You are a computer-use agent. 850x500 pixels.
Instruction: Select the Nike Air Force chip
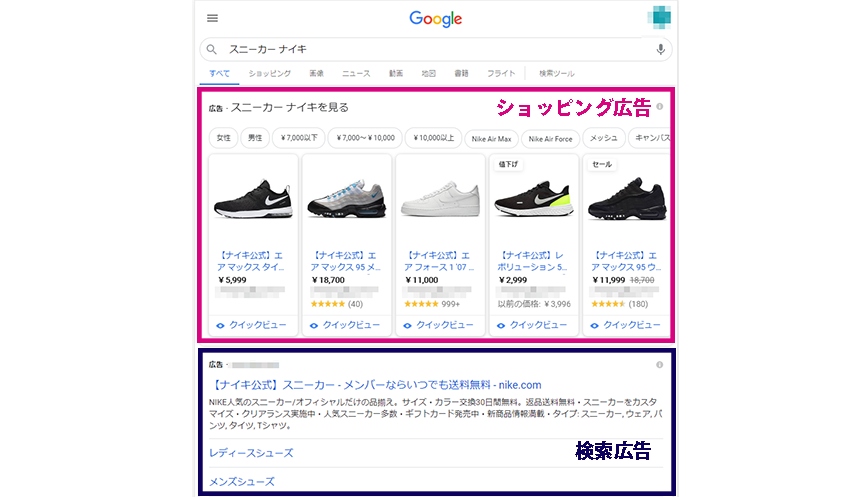[550, 139]
